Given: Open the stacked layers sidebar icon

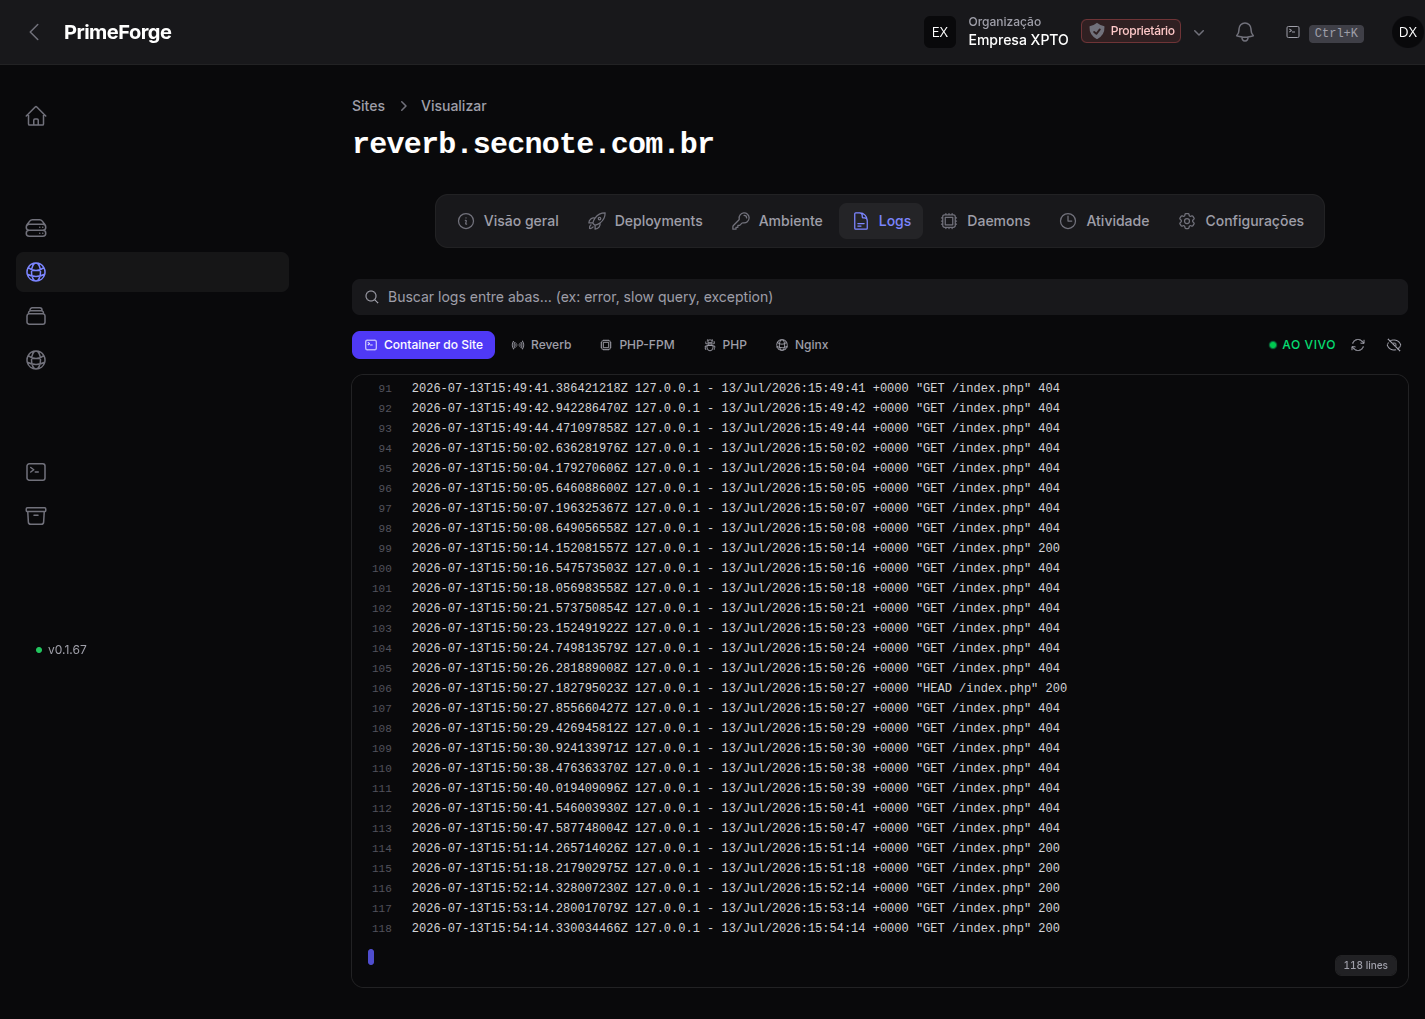Looking at the screenshot, I should 36,316.
